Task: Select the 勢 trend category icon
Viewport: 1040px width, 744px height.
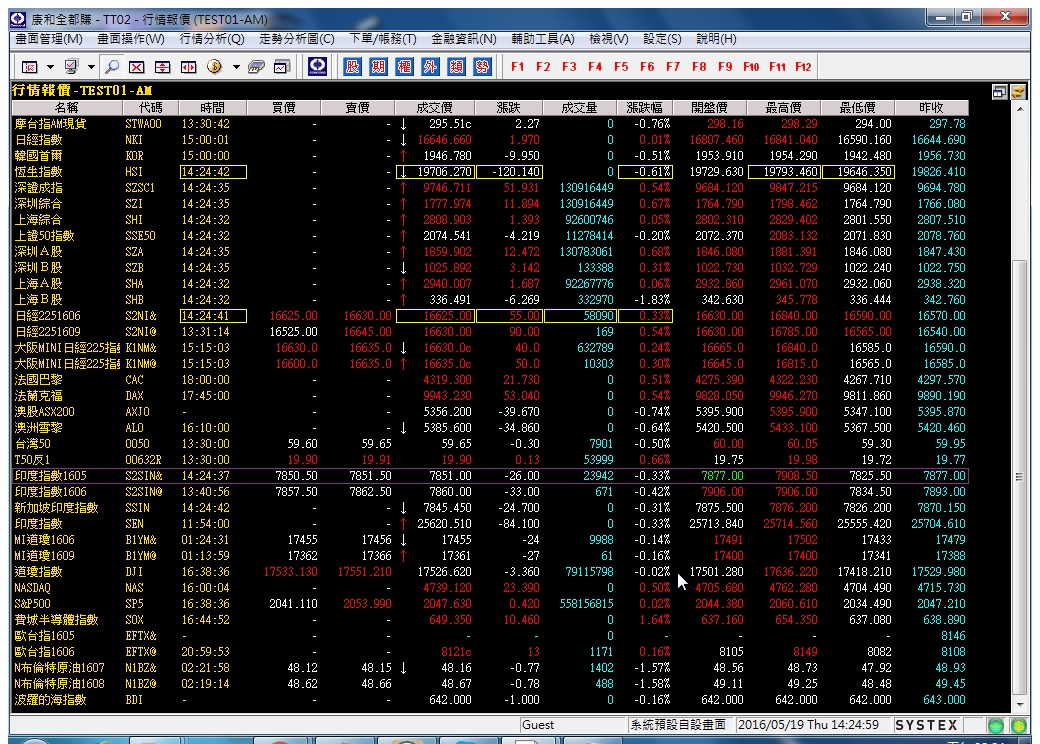Action: (x=482, y=66)
